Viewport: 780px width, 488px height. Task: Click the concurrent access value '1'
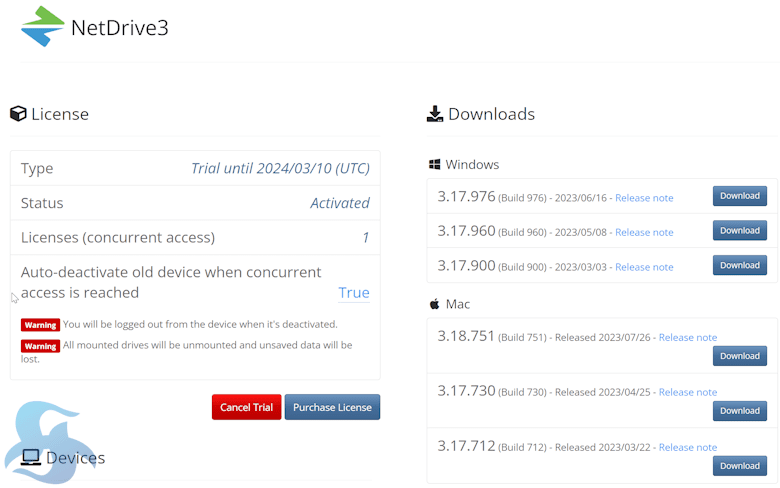click(x=366, y=238)
